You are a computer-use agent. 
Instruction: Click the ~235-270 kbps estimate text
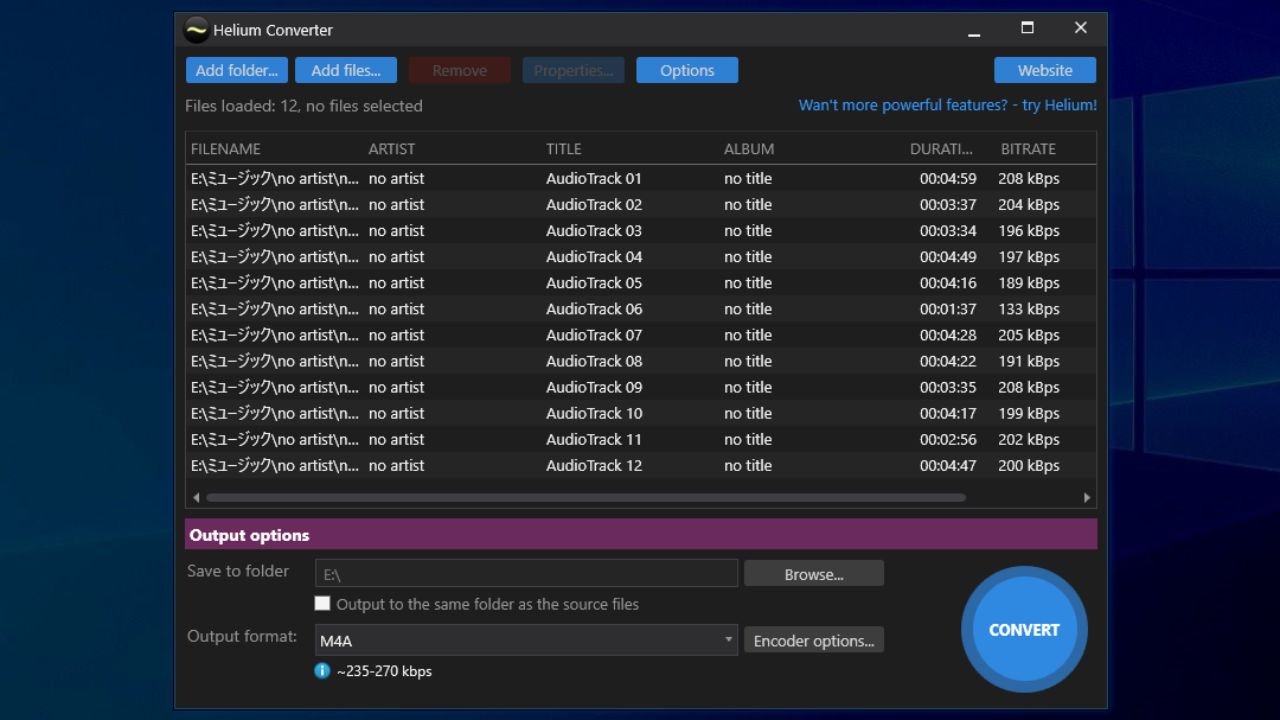point(384,671)
